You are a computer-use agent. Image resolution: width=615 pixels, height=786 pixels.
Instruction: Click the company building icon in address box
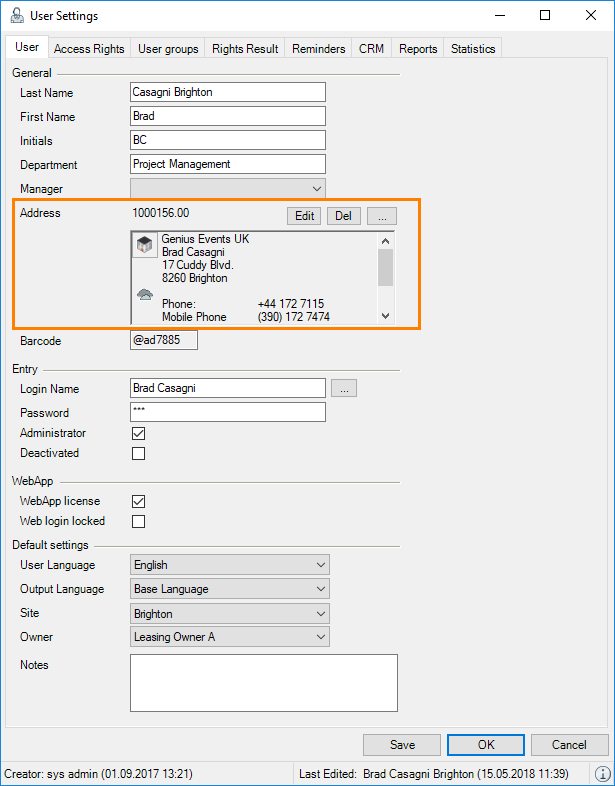click(x=145, y=246)
